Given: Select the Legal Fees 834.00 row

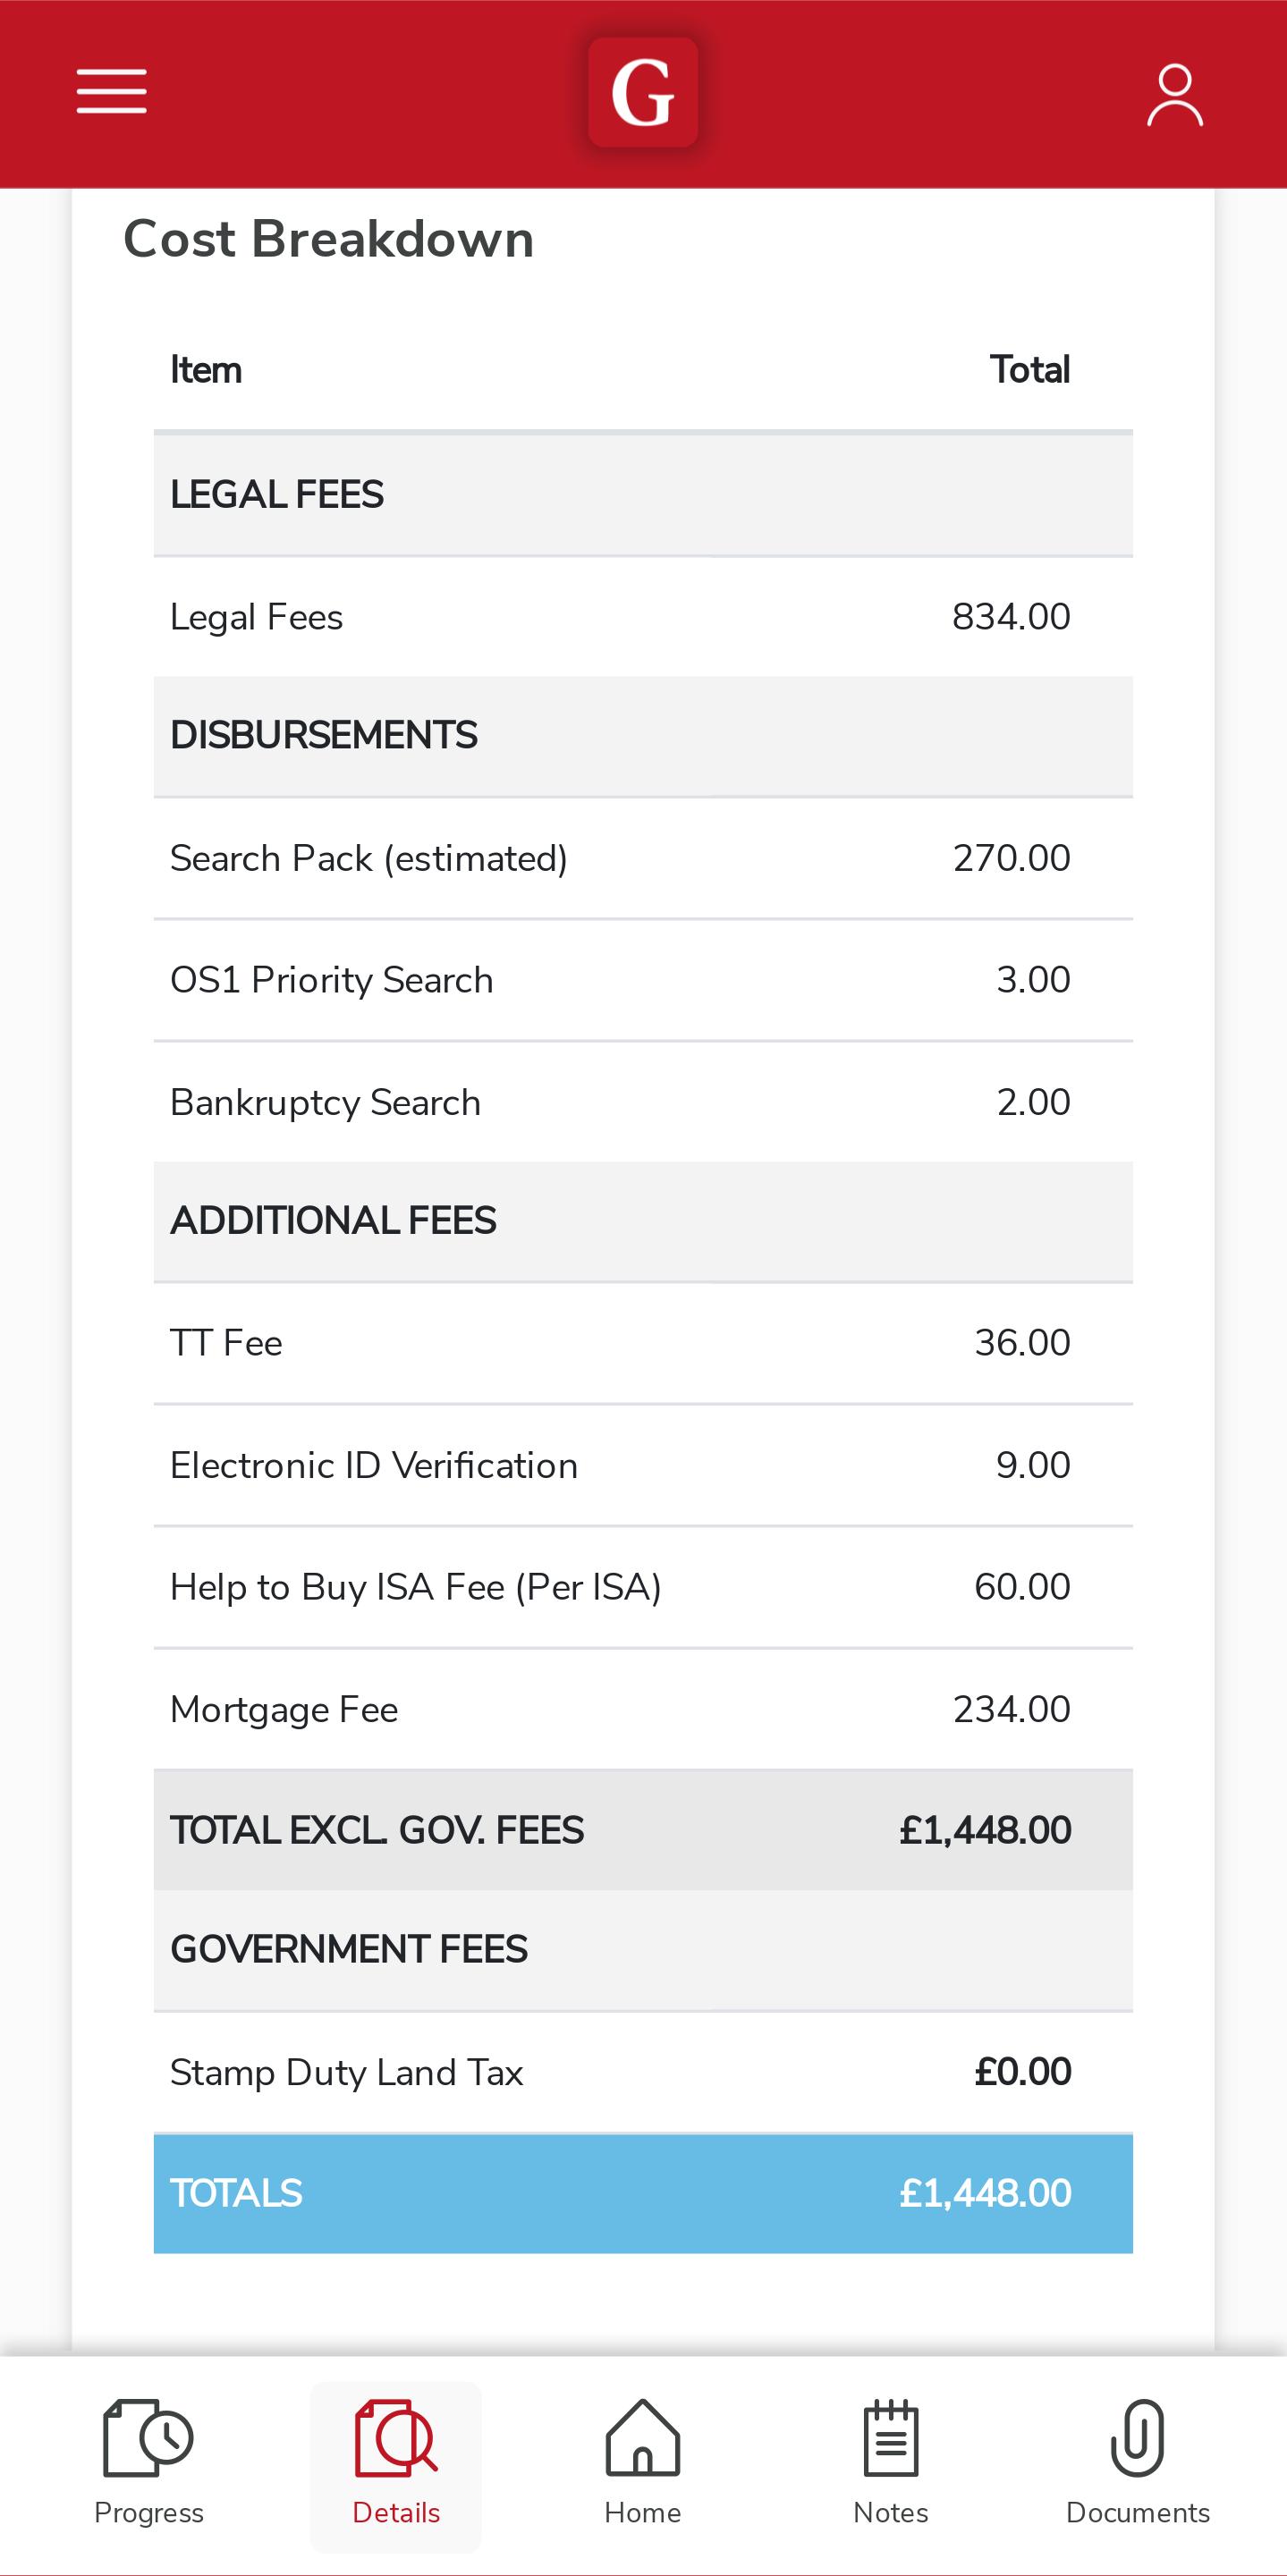Looking at the screenshot, I should 643,617.
